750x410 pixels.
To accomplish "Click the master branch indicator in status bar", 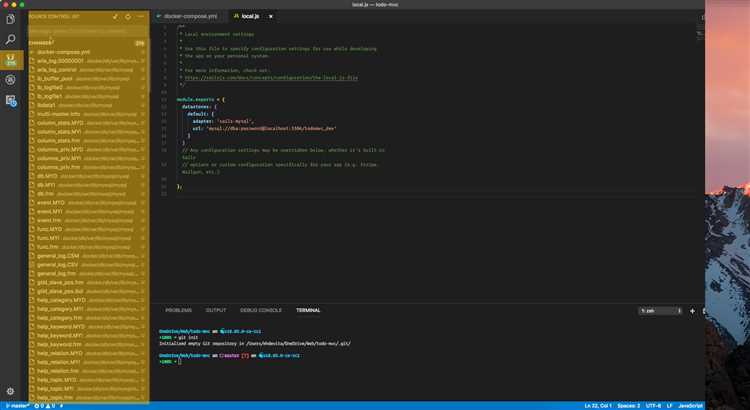I will (x=17, y=406).
